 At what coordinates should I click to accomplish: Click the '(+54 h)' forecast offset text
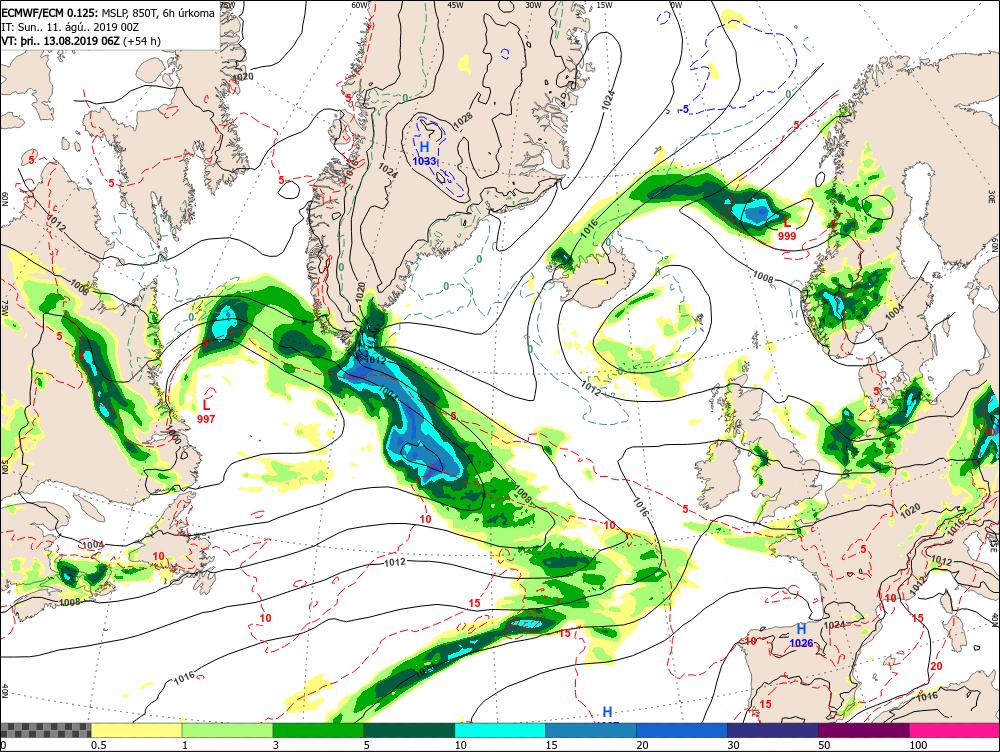coord(142,41)
